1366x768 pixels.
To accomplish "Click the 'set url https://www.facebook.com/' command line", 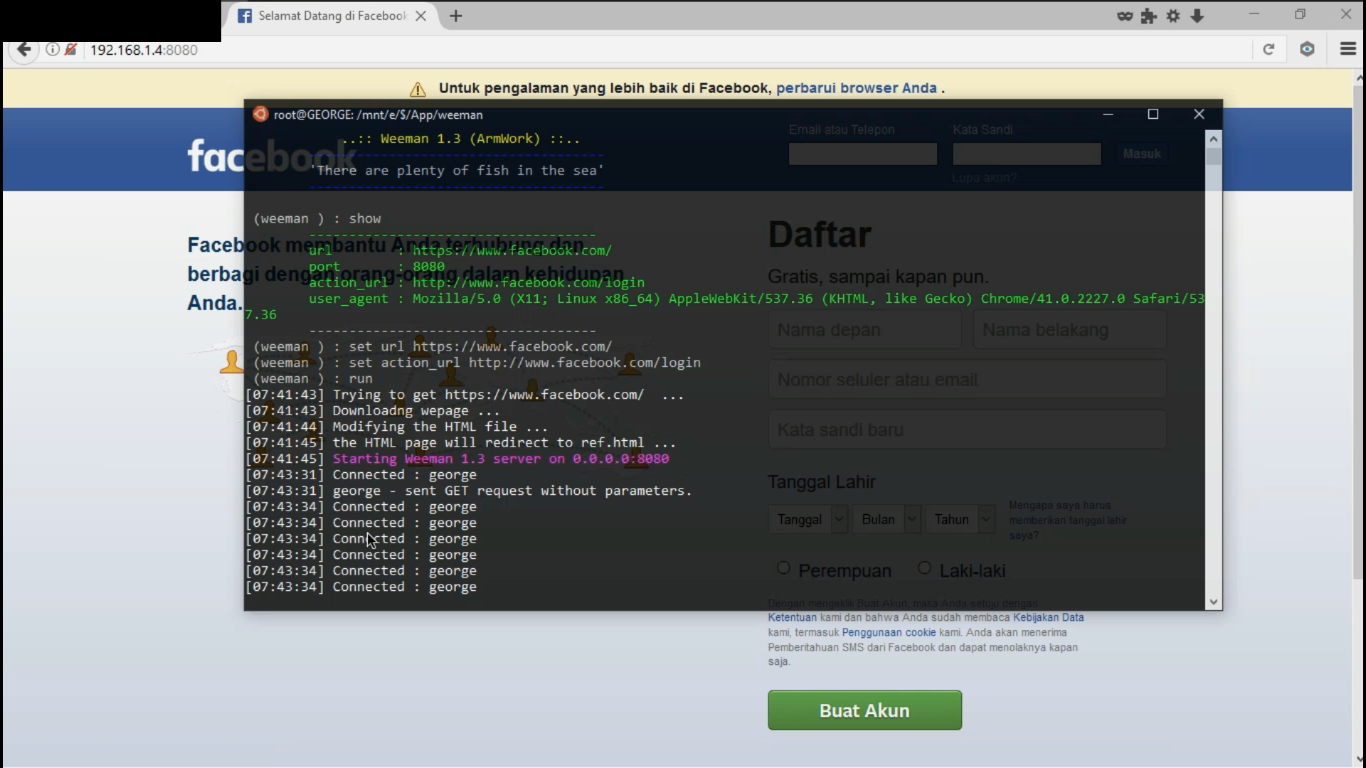I will click(432, 347).
